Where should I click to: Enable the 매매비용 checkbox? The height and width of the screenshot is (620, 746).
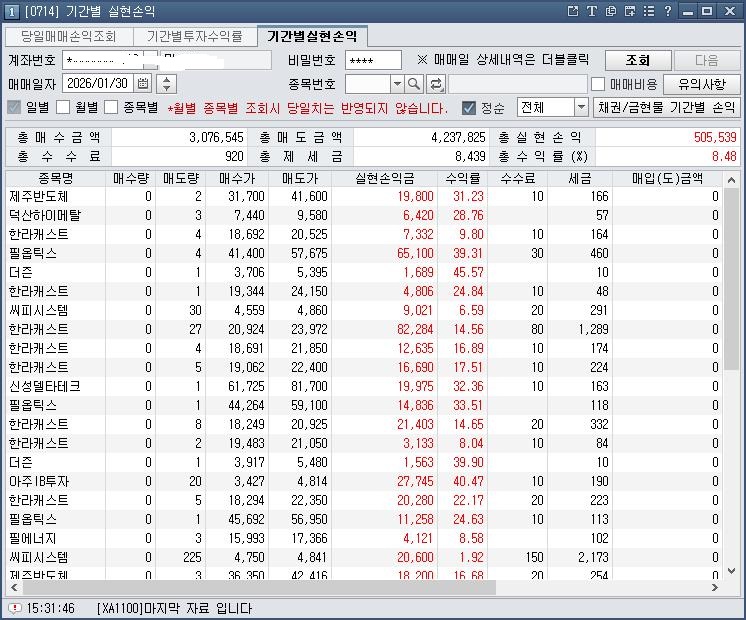[x=598, y=84]
